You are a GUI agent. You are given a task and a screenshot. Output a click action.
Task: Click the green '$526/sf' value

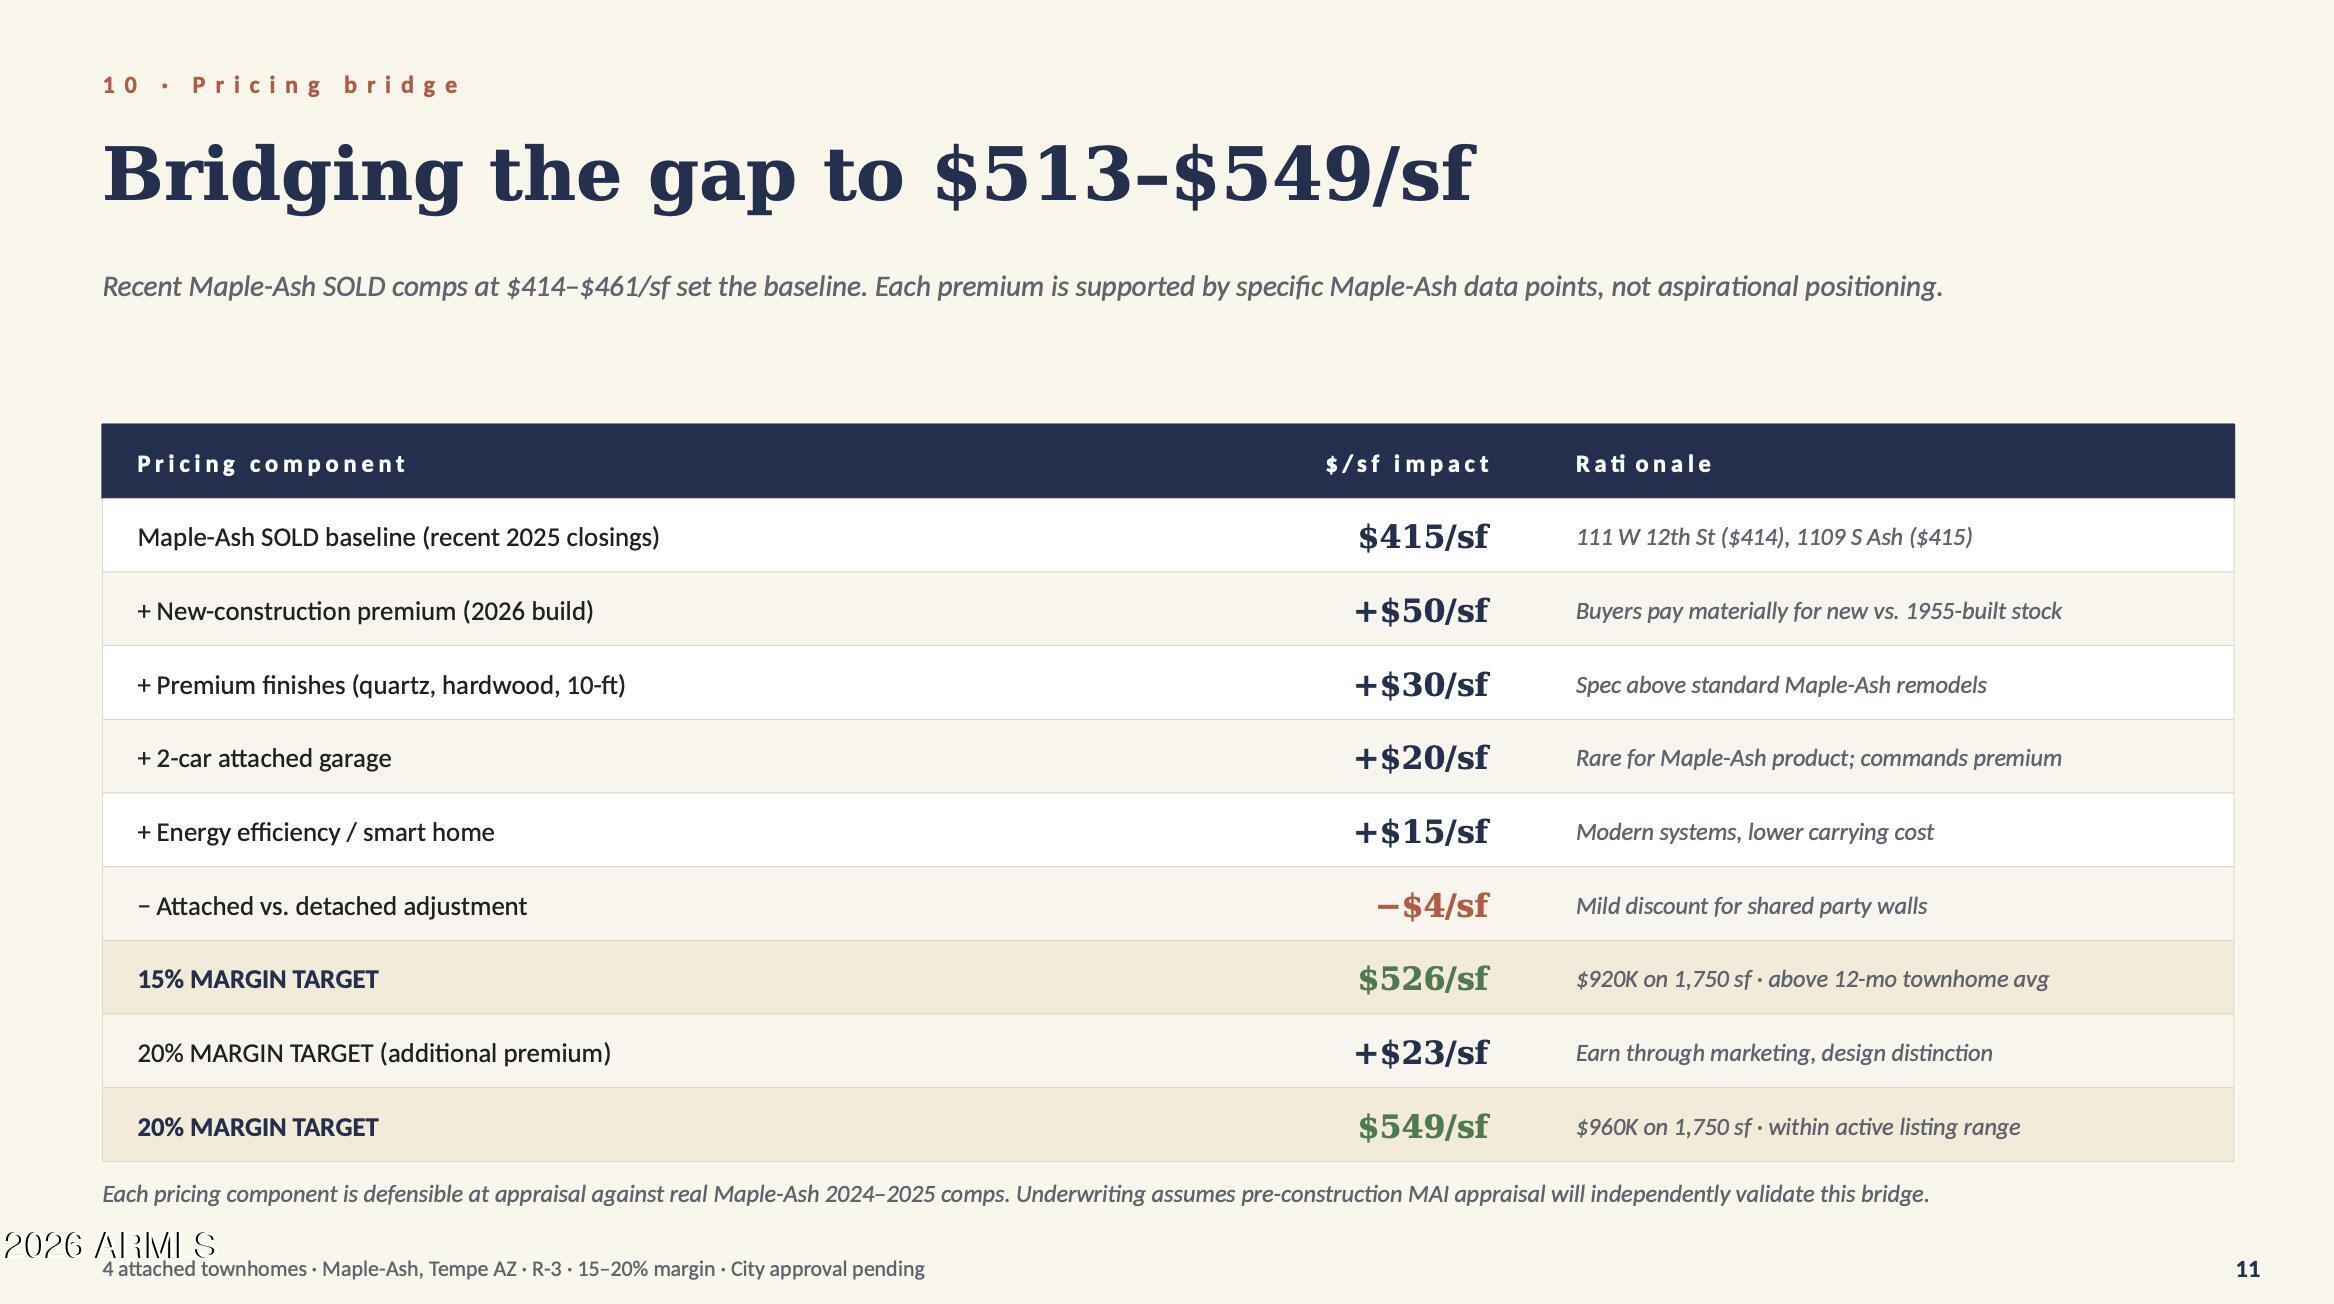click(x=1423, y=979)
